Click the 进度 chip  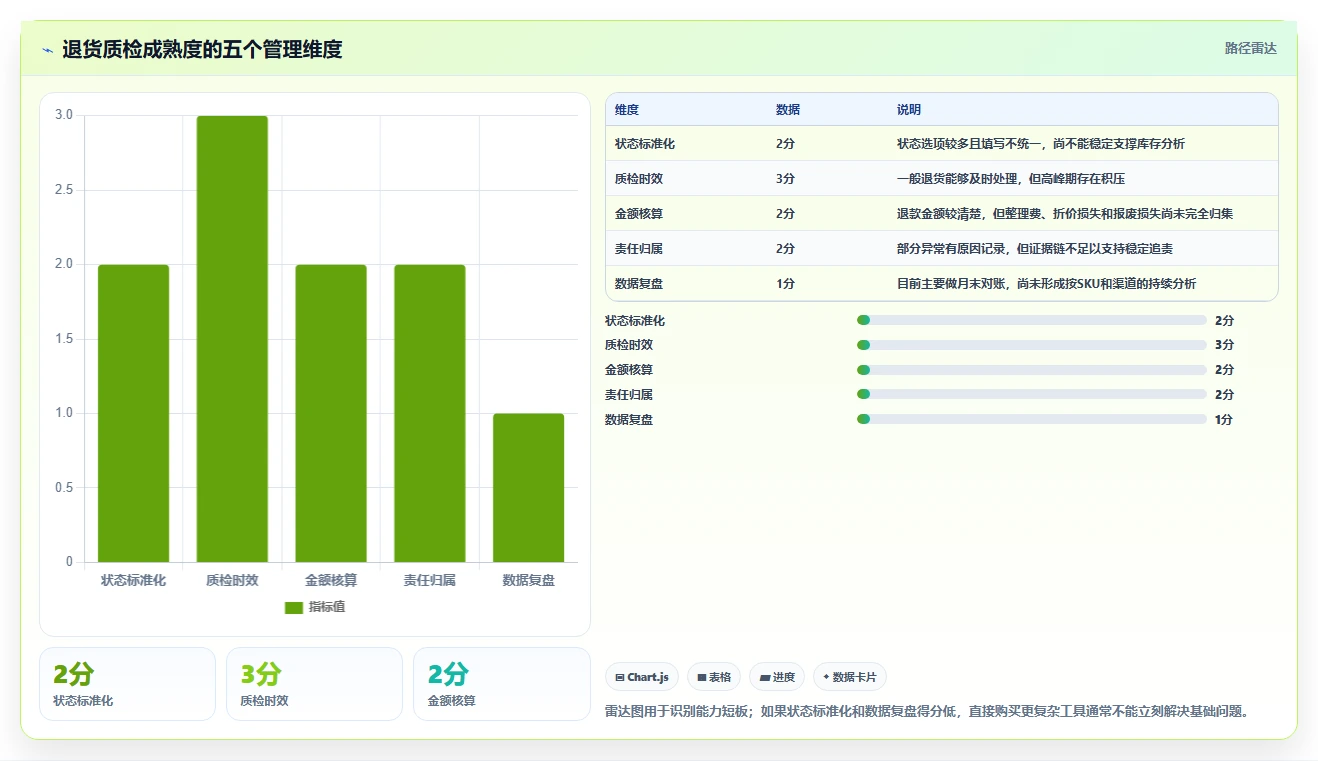pyautogui.click(x=777, y=677)
